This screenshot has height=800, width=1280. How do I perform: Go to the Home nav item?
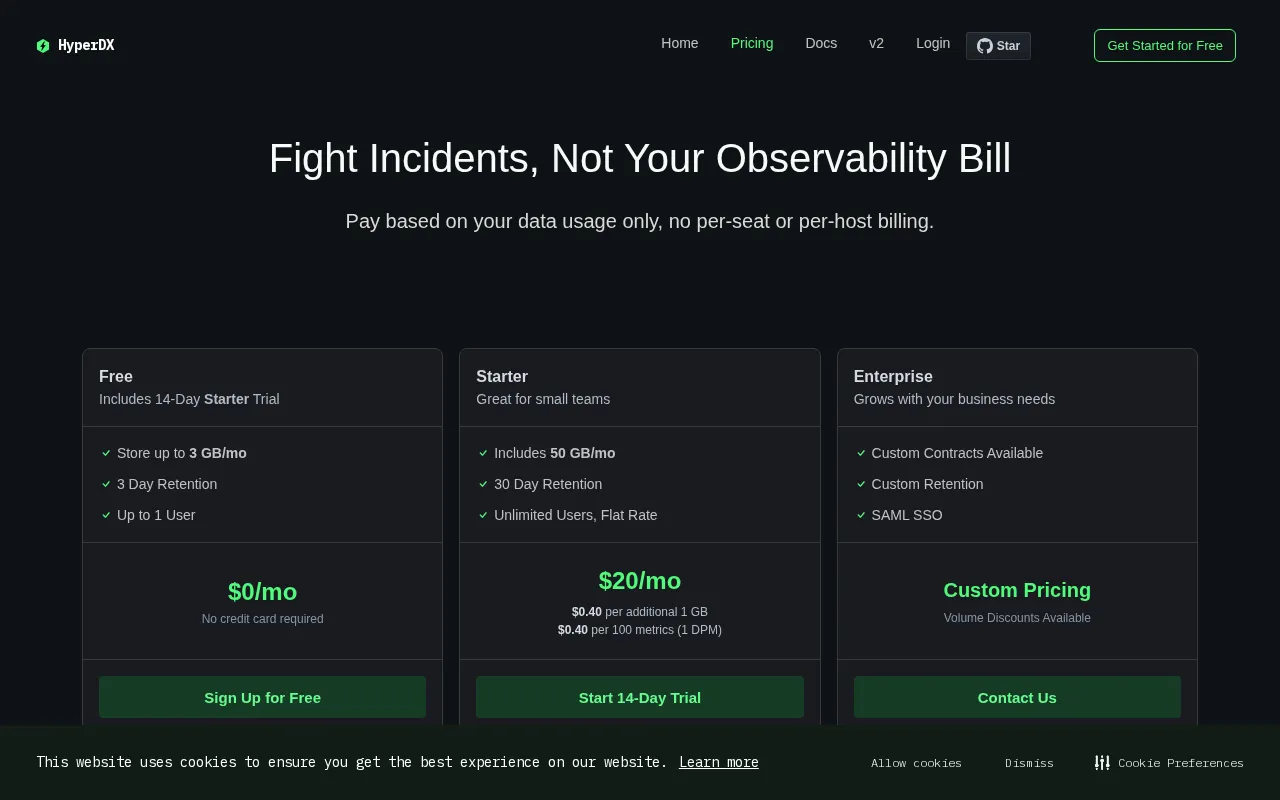coord(680,43)
